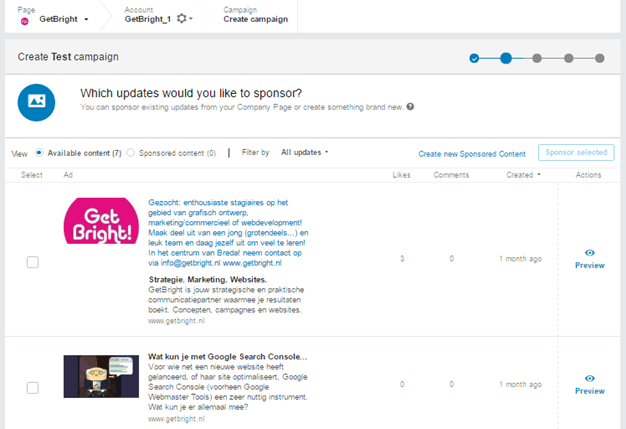Click www.getbright.nl under Search Console update
This screenshot has width=626, height=429.
pos(176,419)
